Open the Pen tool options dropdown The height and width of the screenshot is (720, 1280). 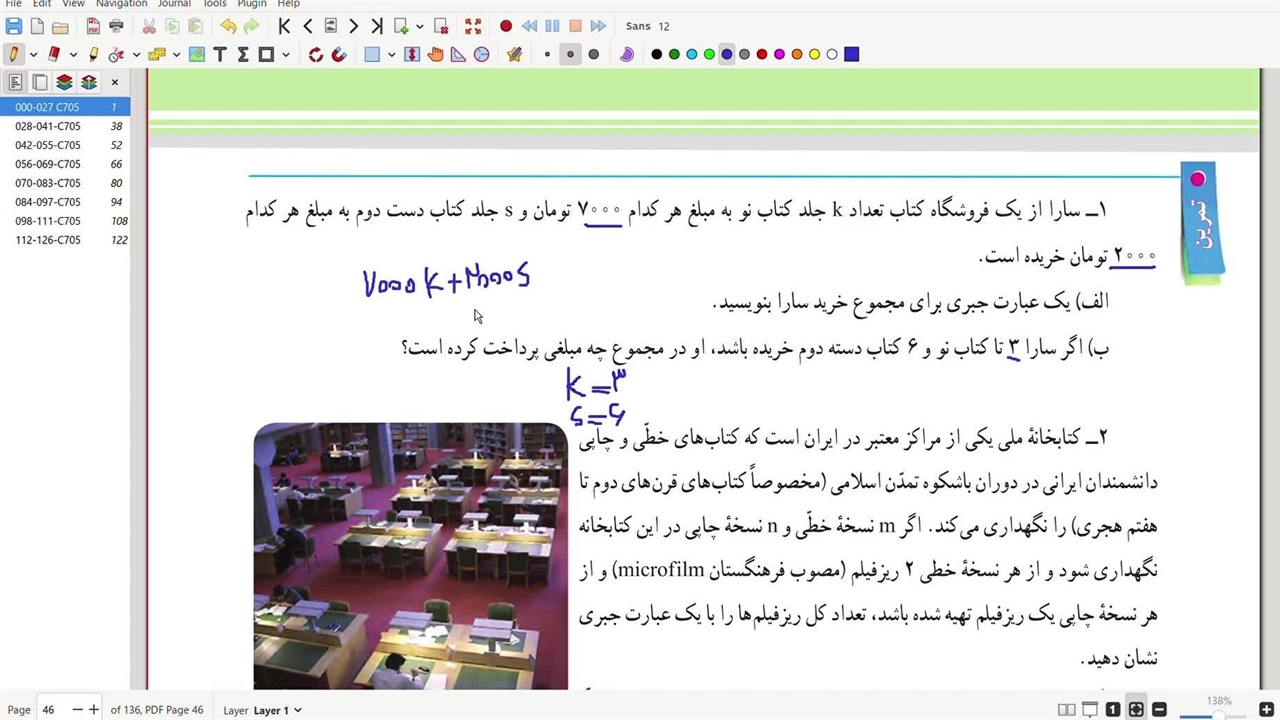click(x=33, y=55)
